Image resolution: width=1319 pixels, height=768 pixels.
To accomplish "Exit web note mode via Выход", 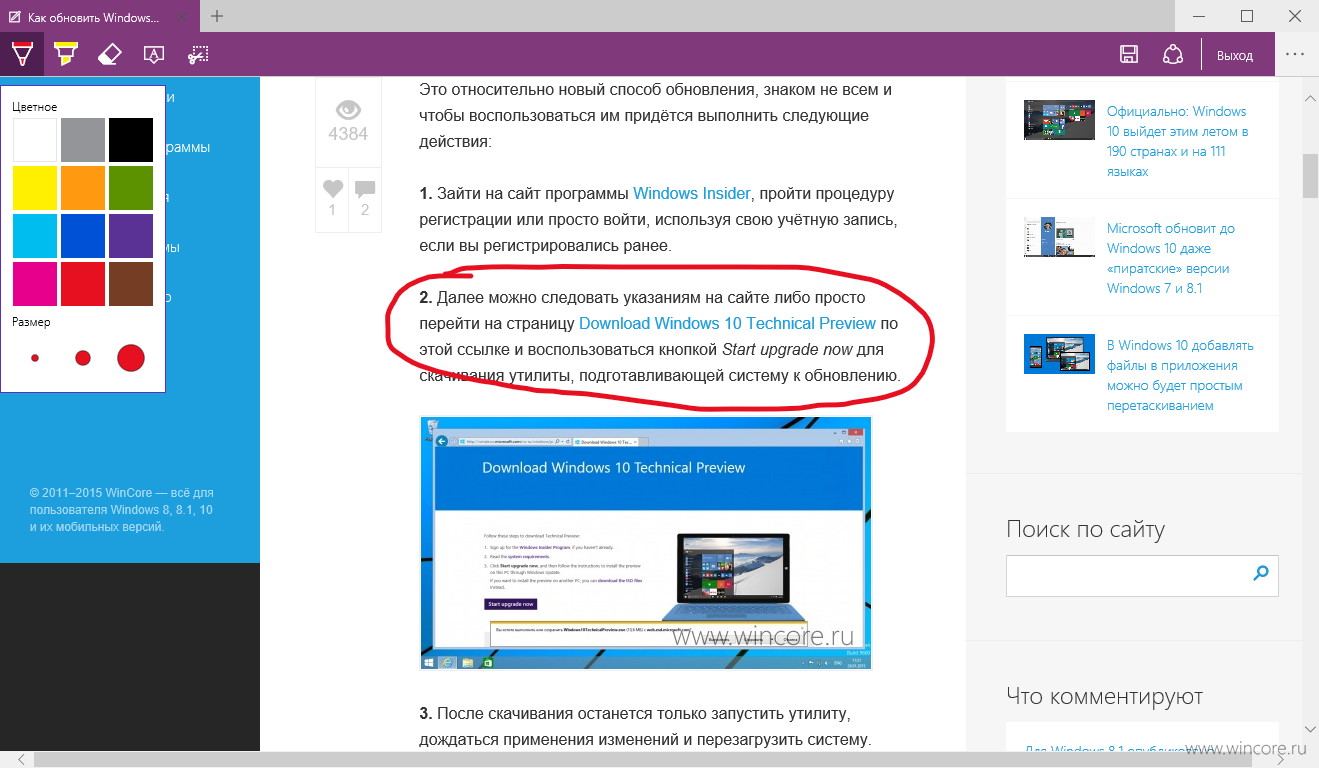I will click(x=1235, y=55).
